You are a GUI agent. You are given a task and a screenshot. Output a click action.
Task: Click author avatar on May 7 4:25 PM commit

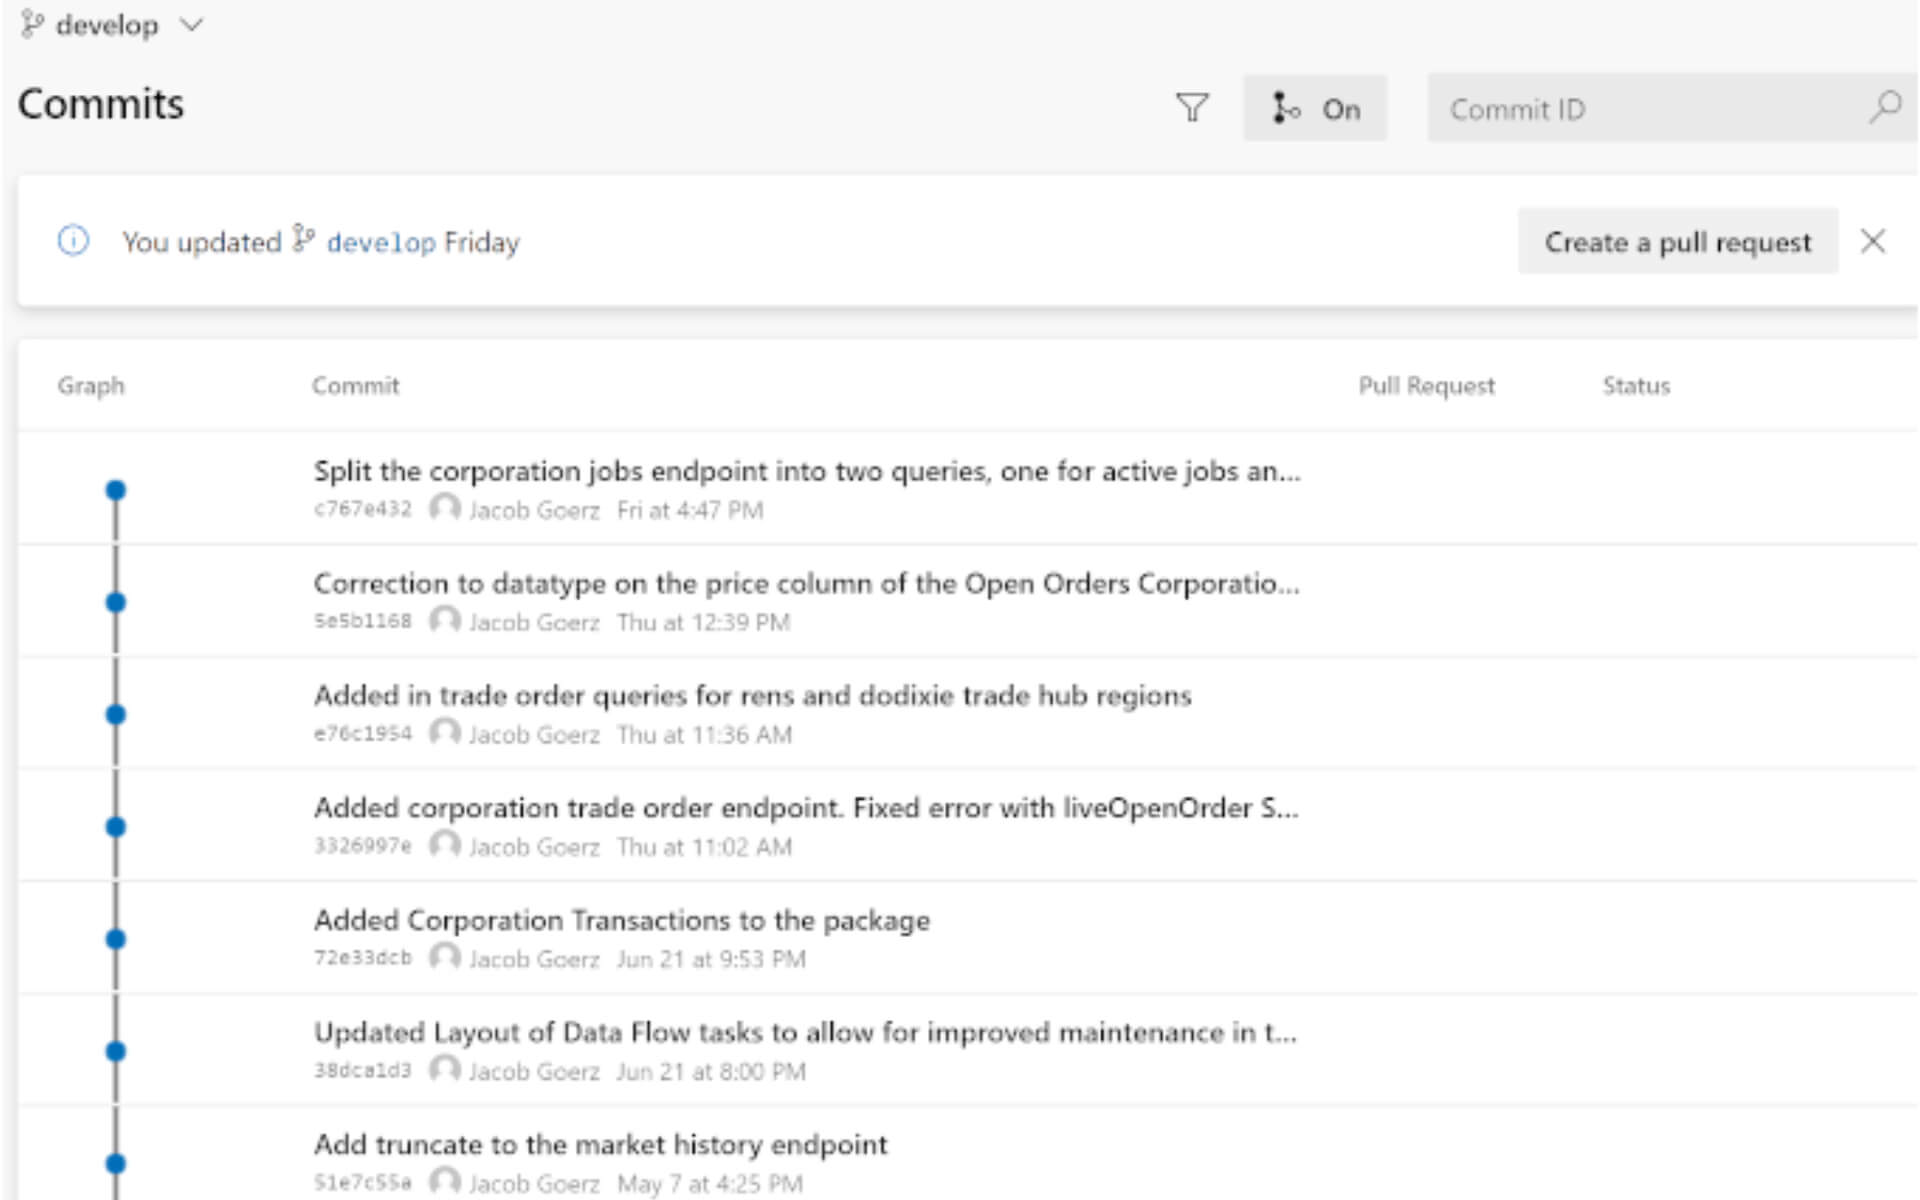445,1182
